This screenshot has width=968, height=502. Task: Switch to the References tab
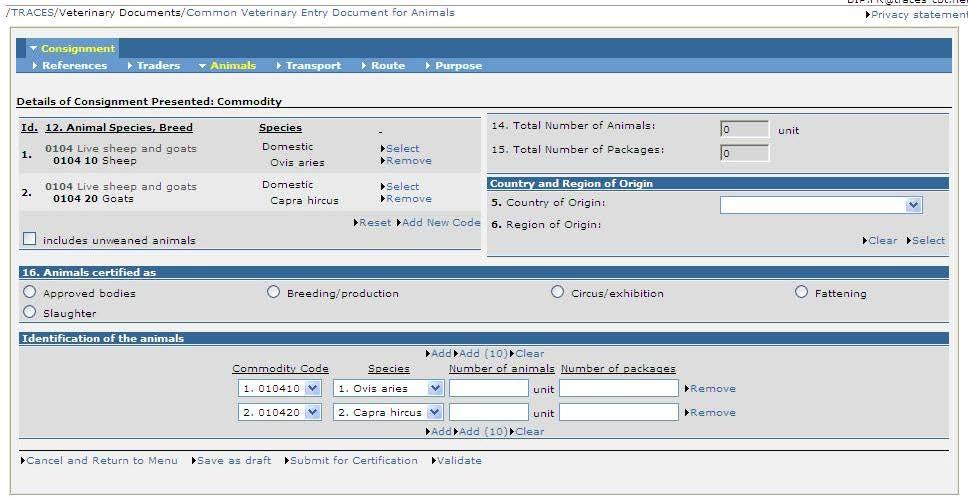click(x=74, y=65)
